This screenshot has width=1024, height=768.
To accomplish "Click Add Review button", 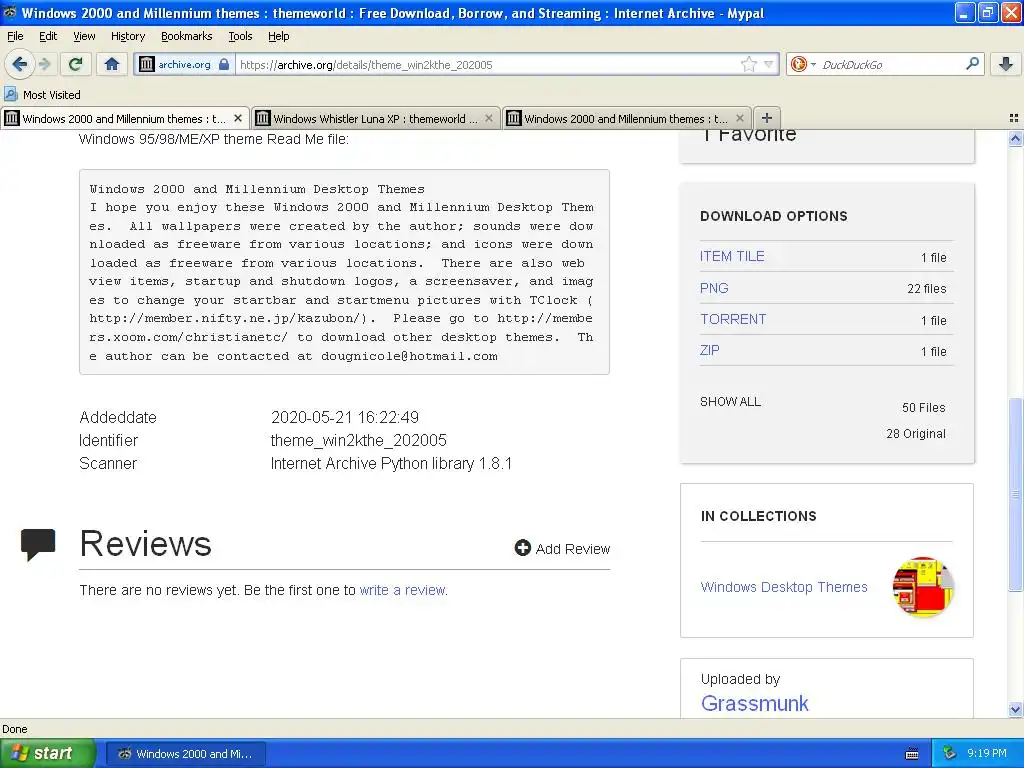I will pyautogui.click(x=562, y=549).
